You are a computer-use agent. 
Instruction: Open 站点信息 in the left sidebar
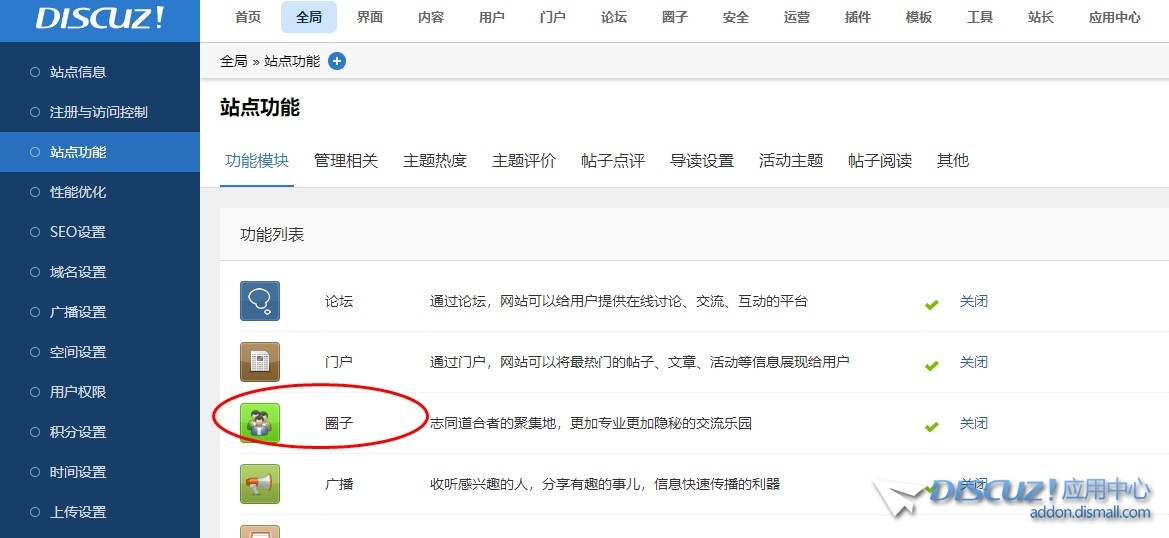pyautogui.click(x=78, y=72)
